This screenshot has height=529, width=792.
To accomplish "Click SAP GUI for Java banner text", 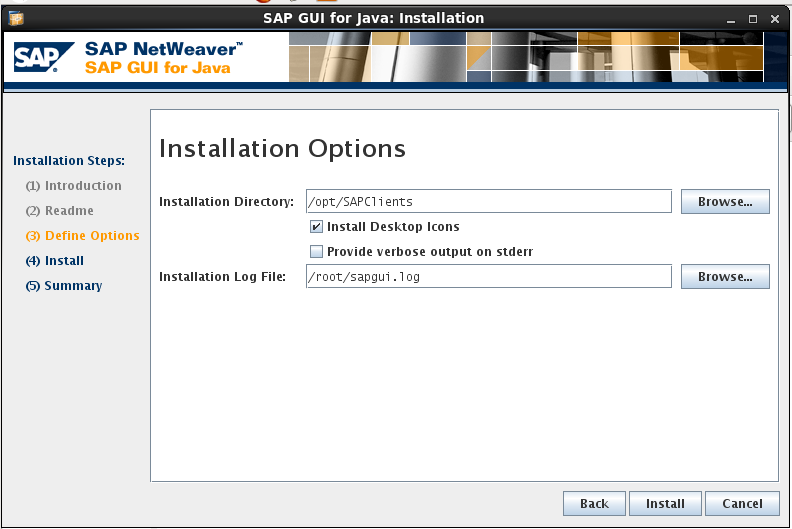I will 158,68.
